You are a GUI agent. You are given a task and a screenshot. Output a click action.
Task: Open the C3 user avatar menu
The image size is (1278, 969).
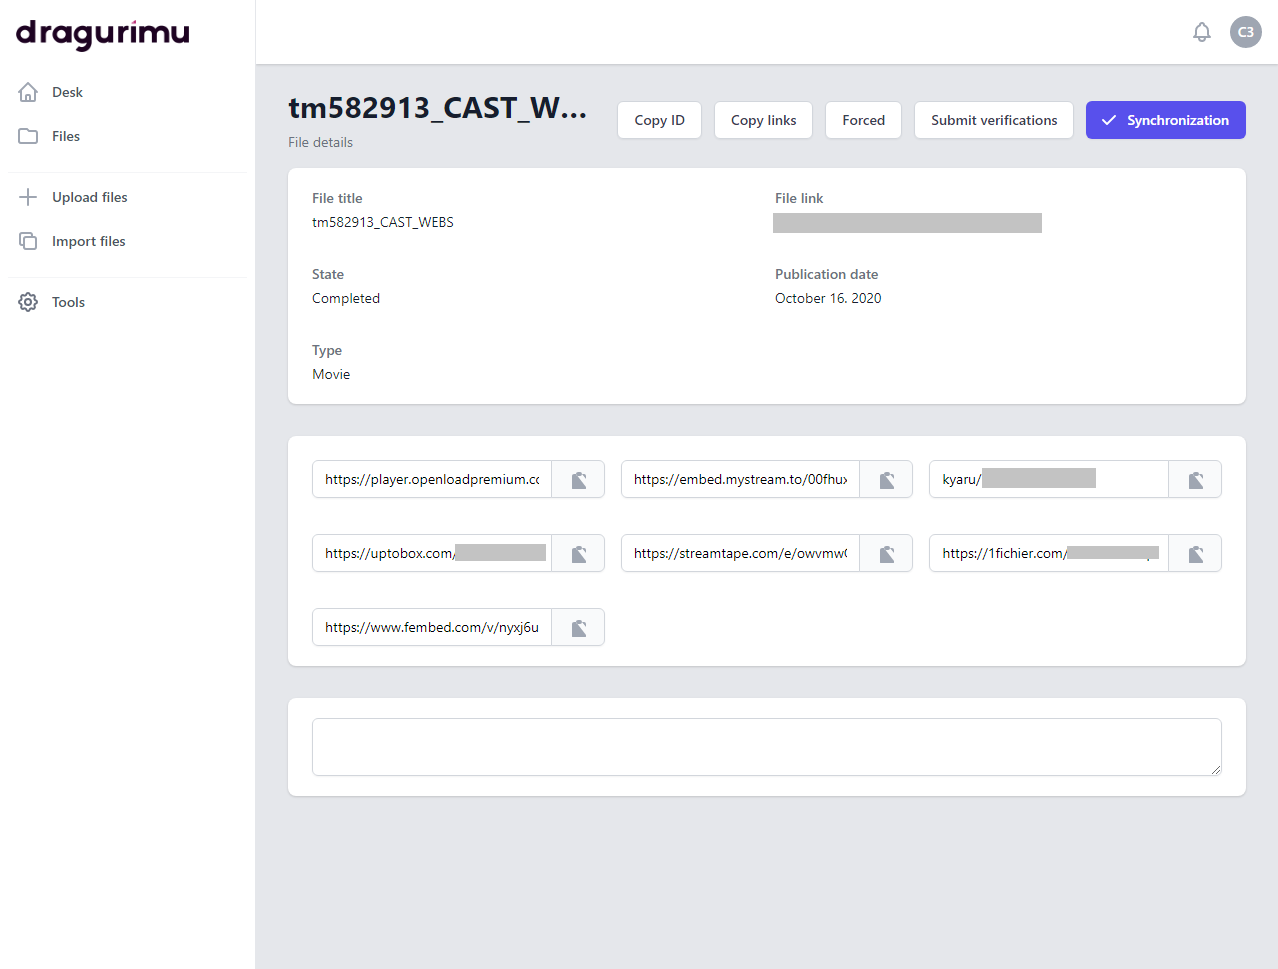pos(1245,32)
